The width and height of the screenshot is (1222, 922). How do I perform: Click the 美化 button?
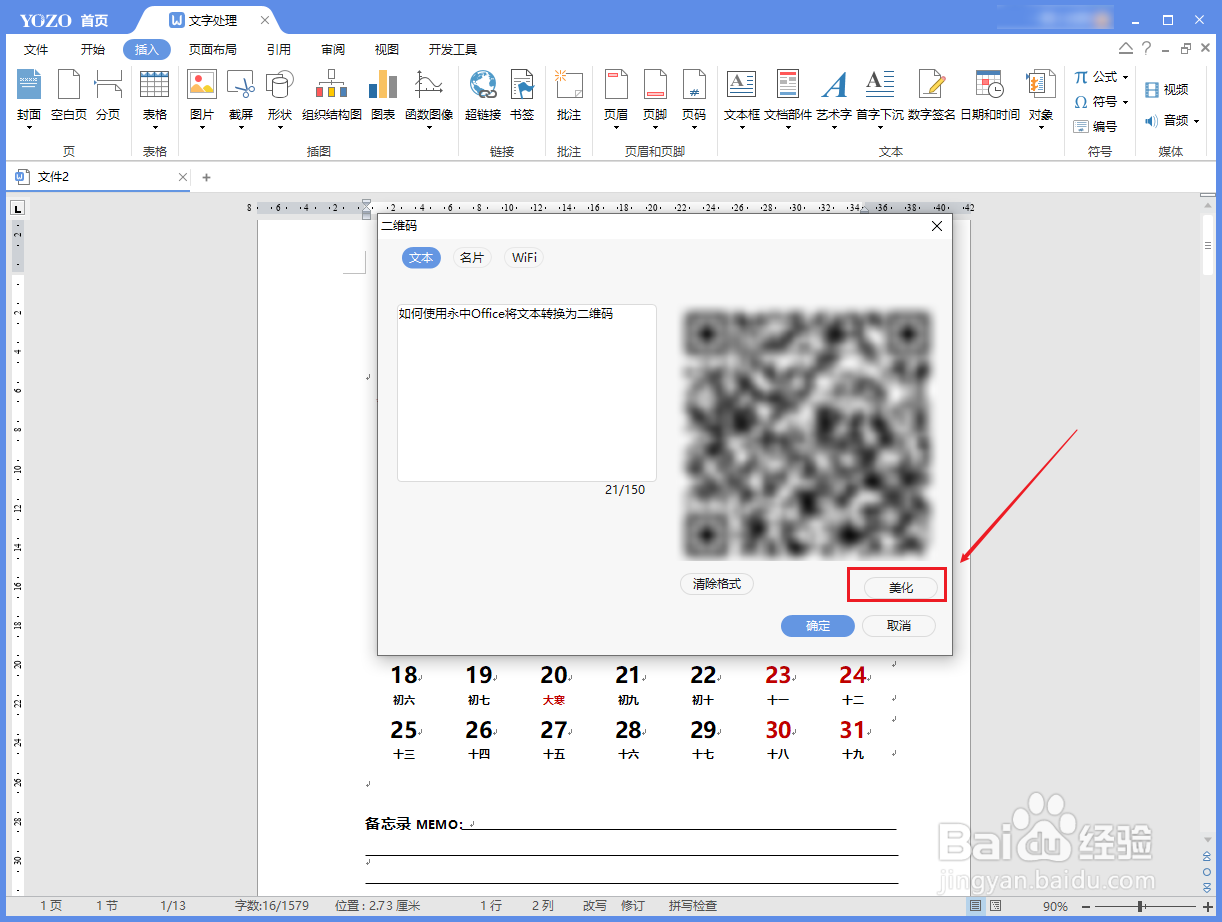[x=902, y=588]
